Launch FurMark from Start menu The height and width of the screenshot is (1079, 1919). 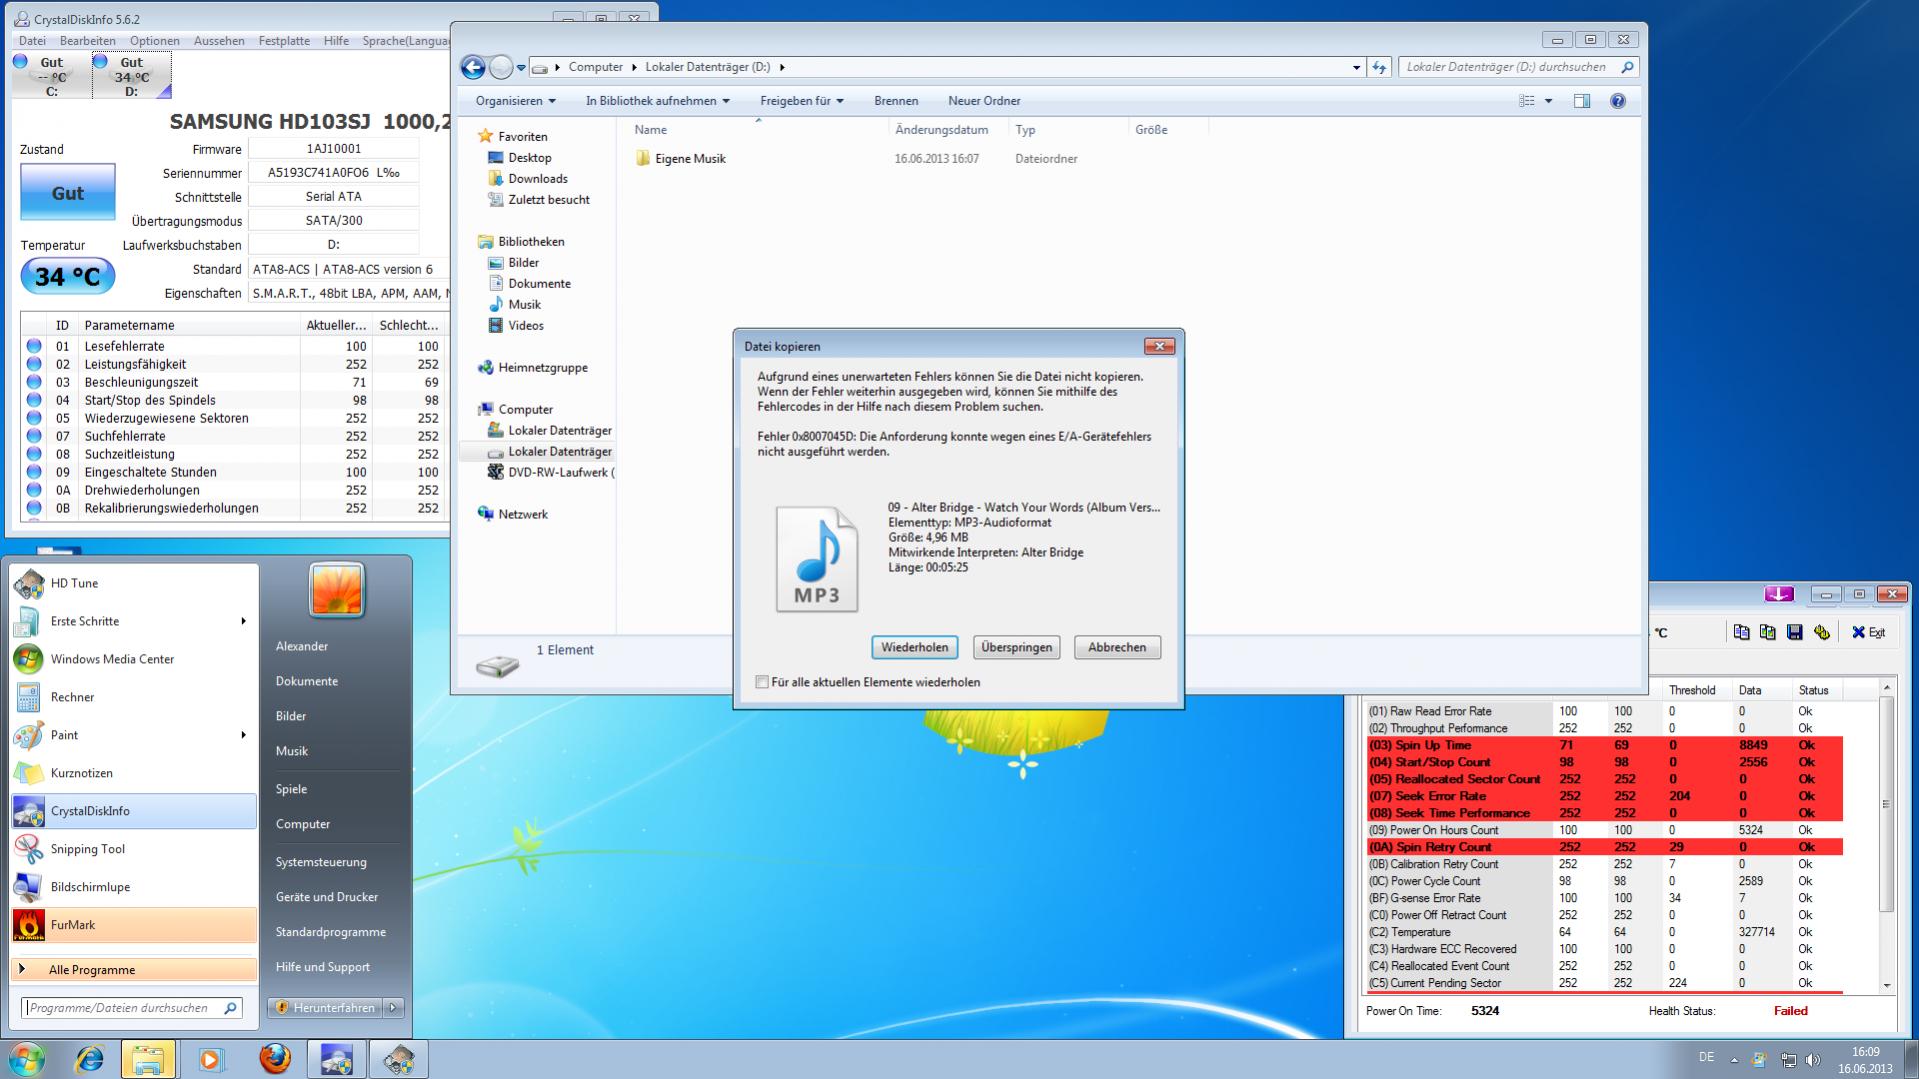click(x=133, y=925)
